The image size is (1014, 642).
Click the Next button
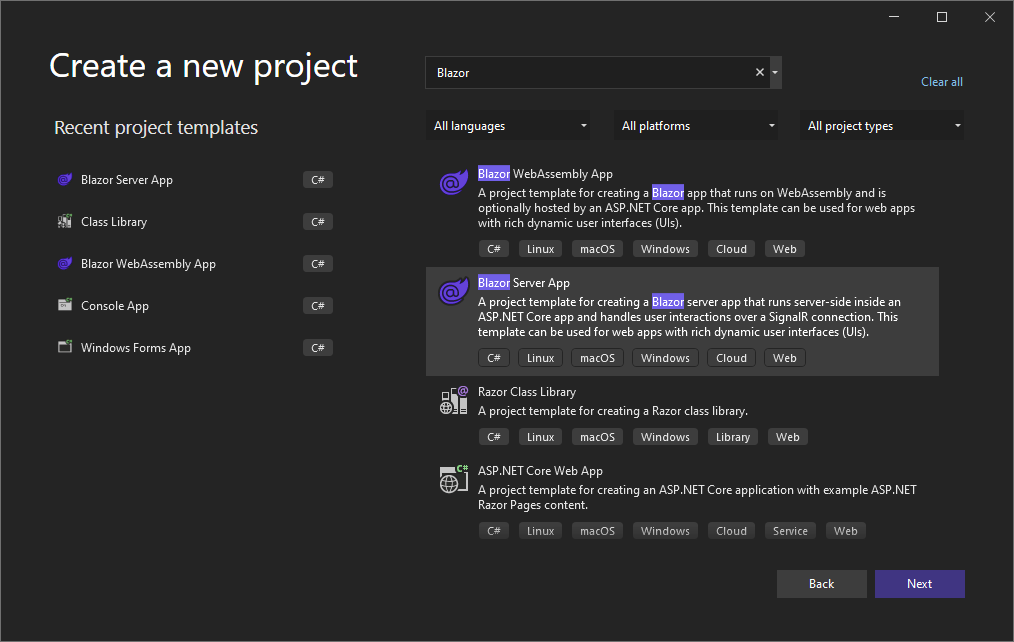920,584
